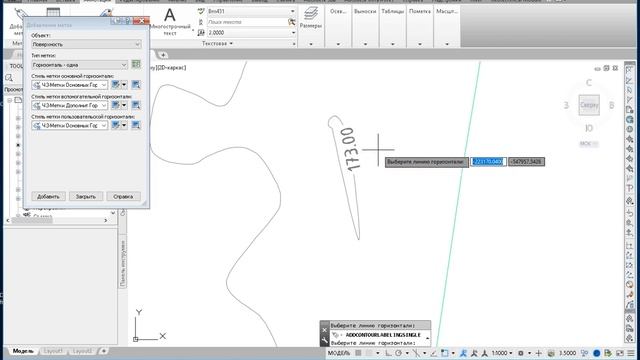Toggle the grid display in the status bar
Viewport: 640px width, 360px height.
(x=358, y=353)
